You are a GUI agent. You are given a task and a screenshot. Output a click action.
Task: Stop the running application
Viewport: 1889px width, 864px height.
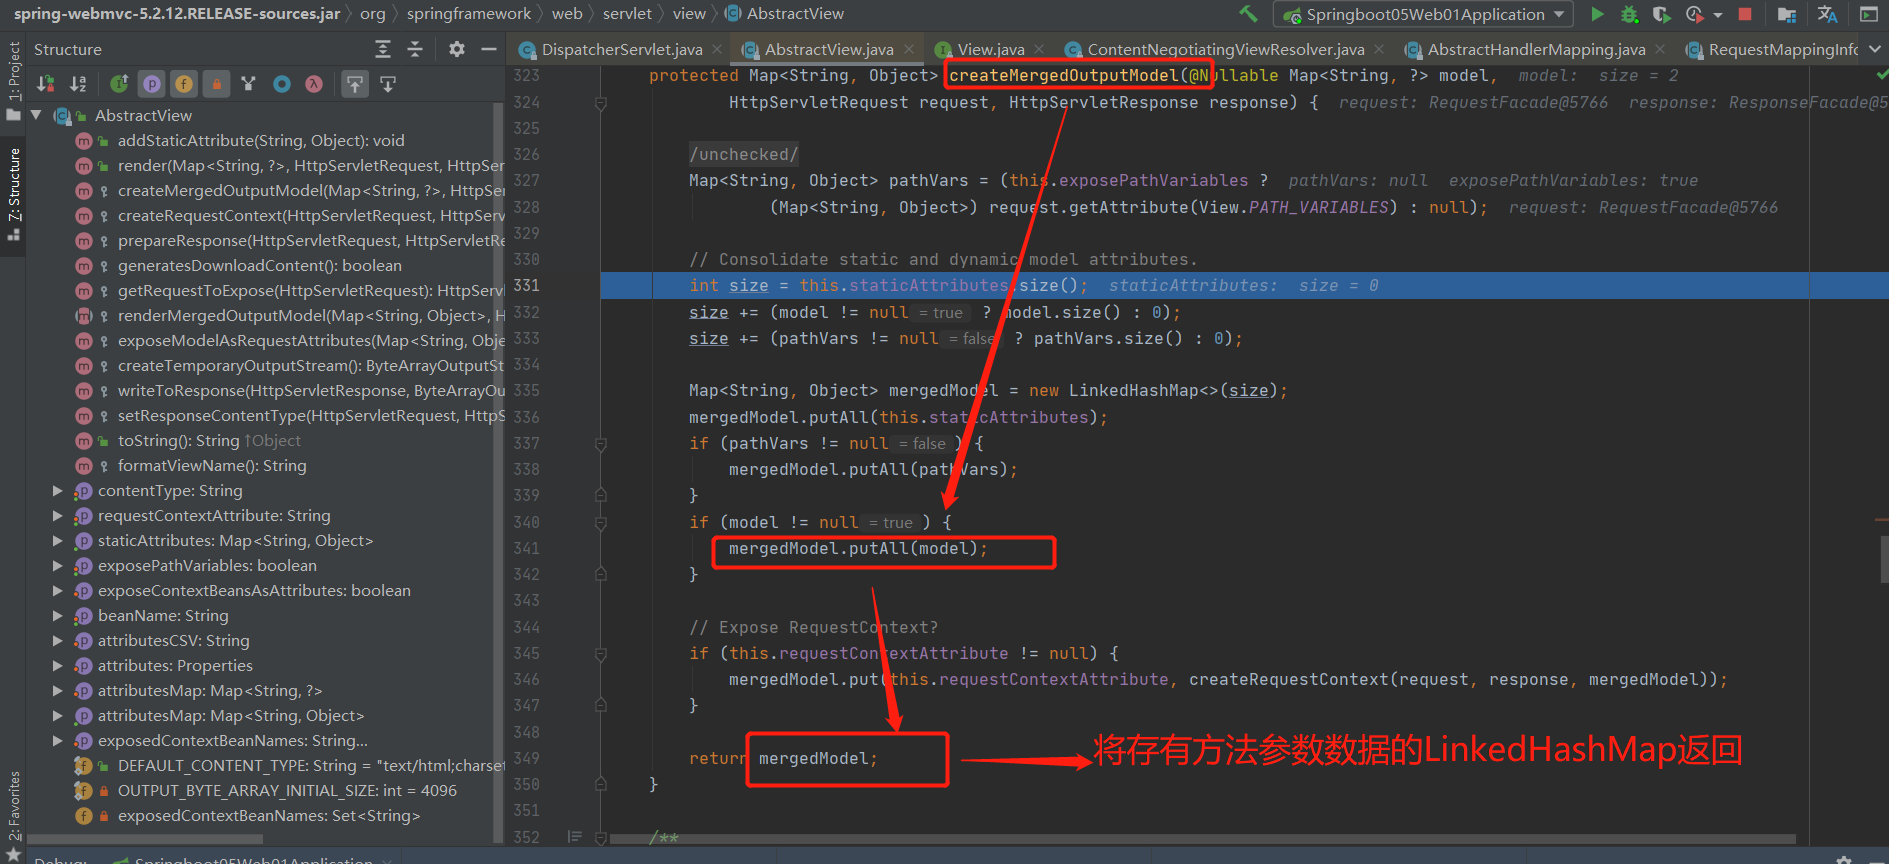1745,14
